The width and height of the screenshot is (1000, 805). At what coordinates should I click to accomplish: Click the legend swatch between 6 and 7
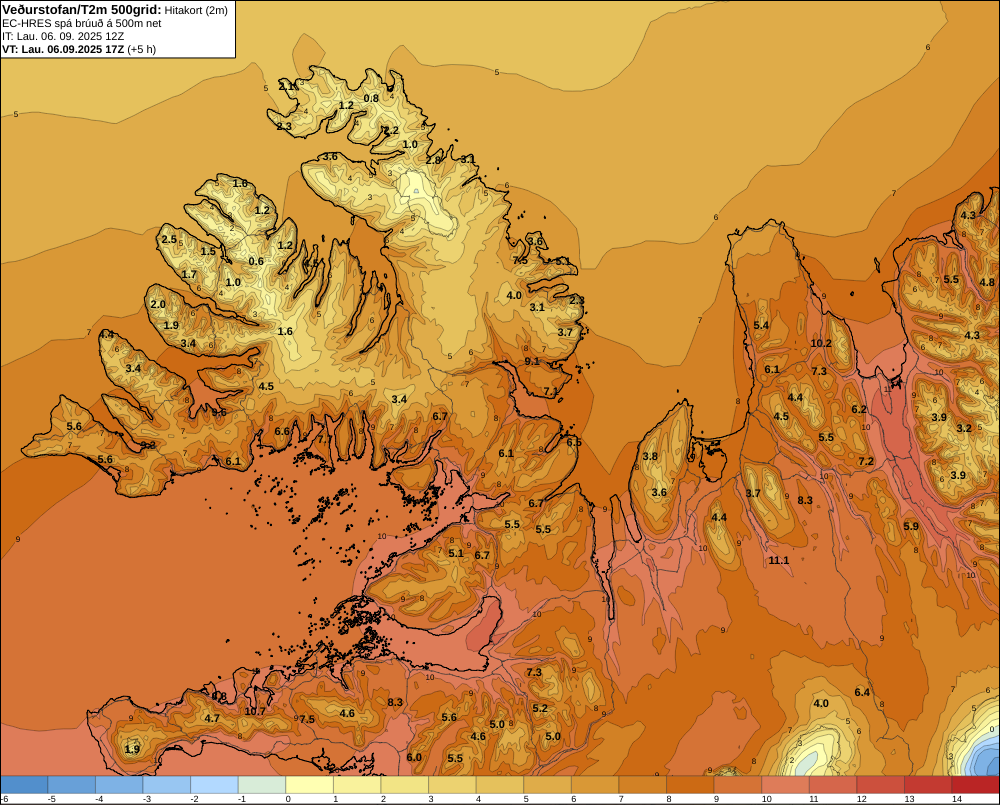[x=595, y=785]
